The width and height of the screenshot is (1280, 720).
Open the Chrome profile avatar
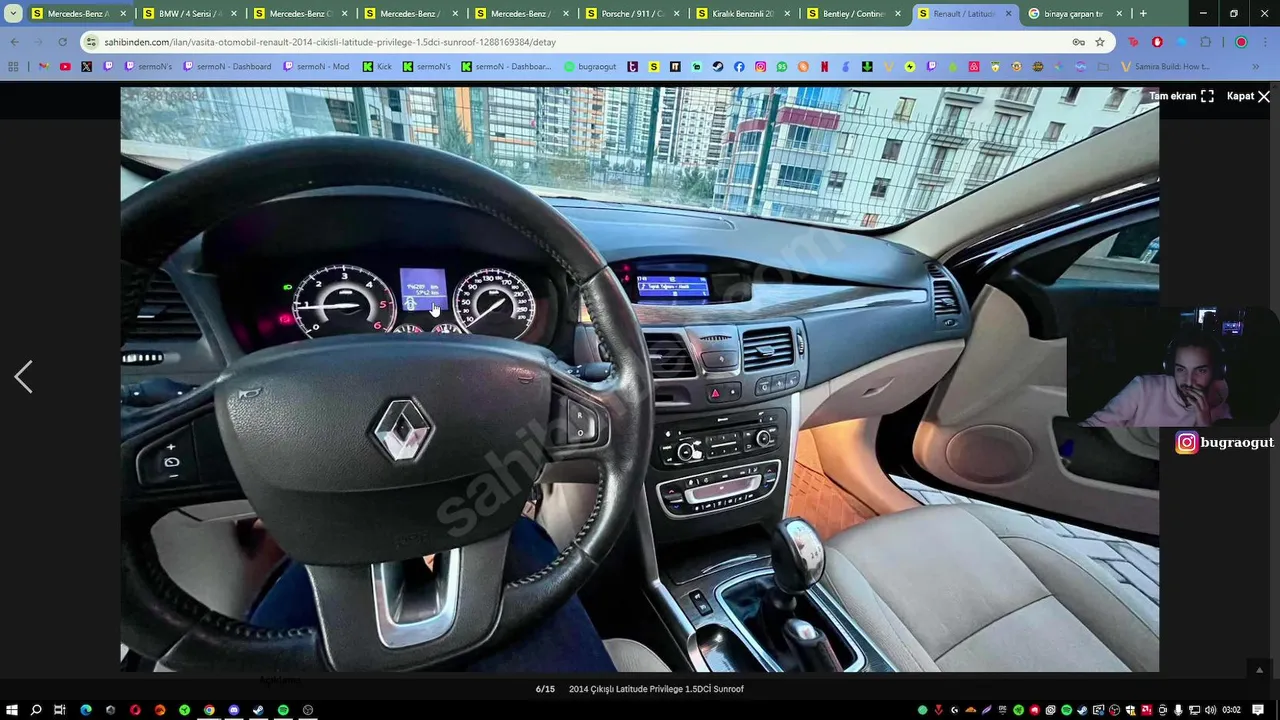[x=1241, y=42]
